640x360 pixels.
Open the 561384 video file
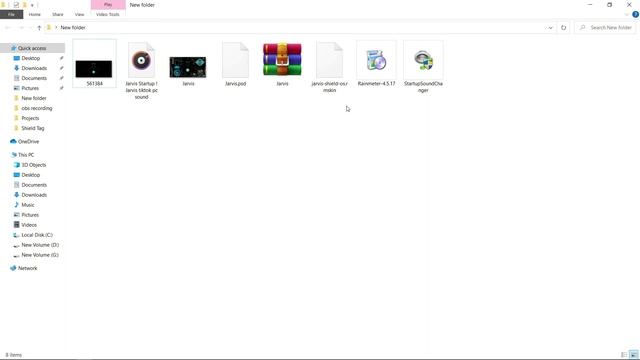pos(94,64)
